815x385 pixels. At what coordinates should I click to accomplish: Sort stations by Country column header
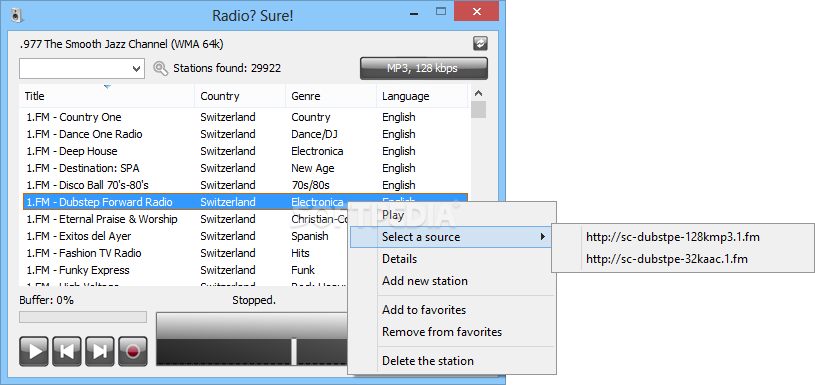240,96
